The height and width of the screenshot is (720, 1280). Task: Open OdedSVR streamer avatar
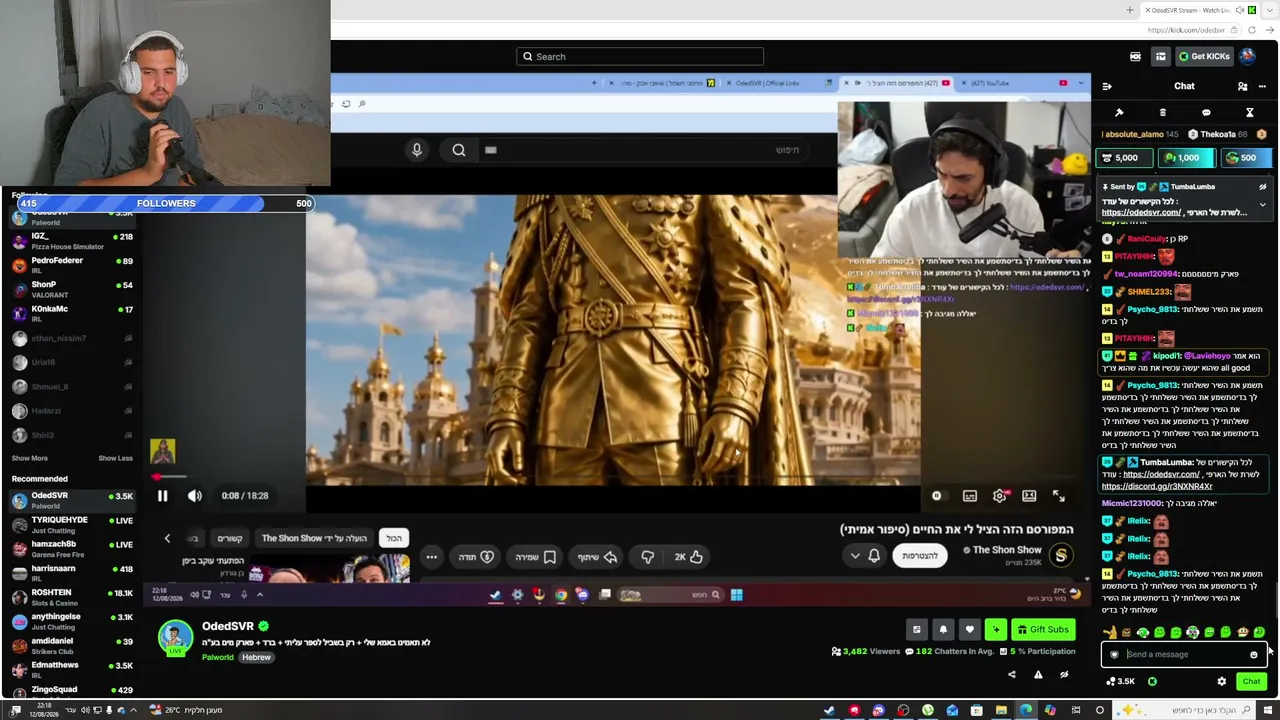[x=175, y=638]
